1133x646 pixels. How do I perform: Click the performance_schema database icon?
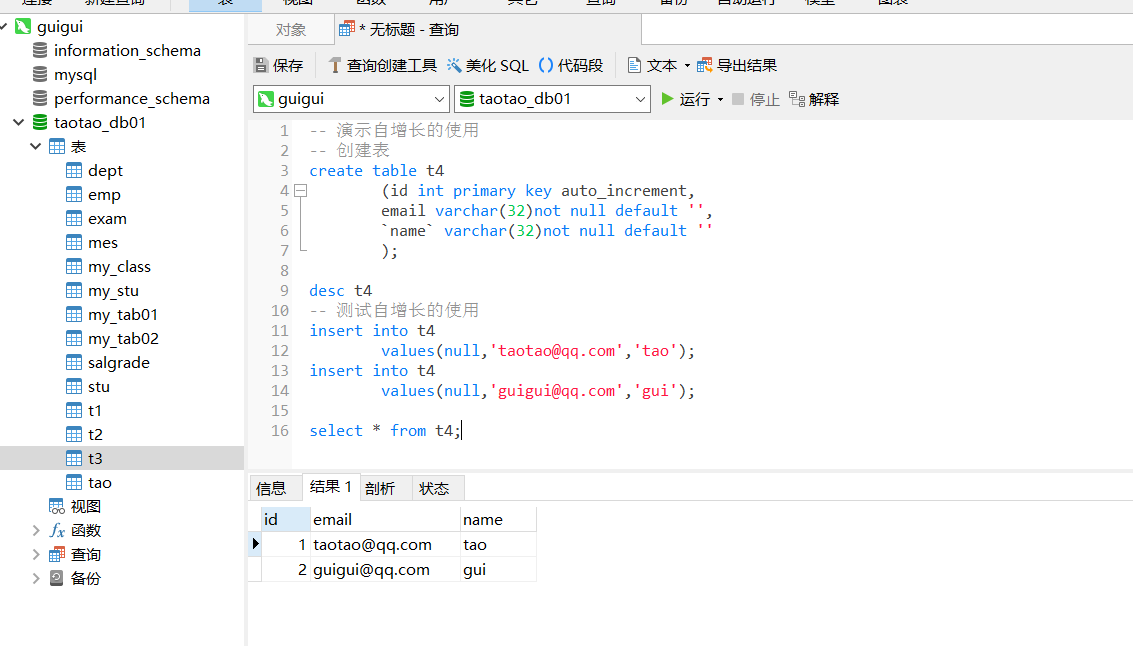point(40,98)
